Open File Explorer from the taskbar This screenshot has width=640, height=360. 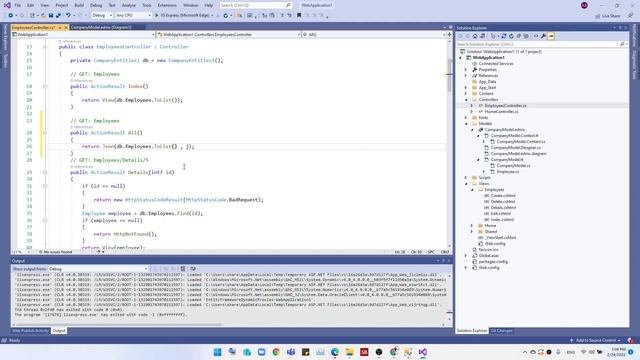pos(349,352)
